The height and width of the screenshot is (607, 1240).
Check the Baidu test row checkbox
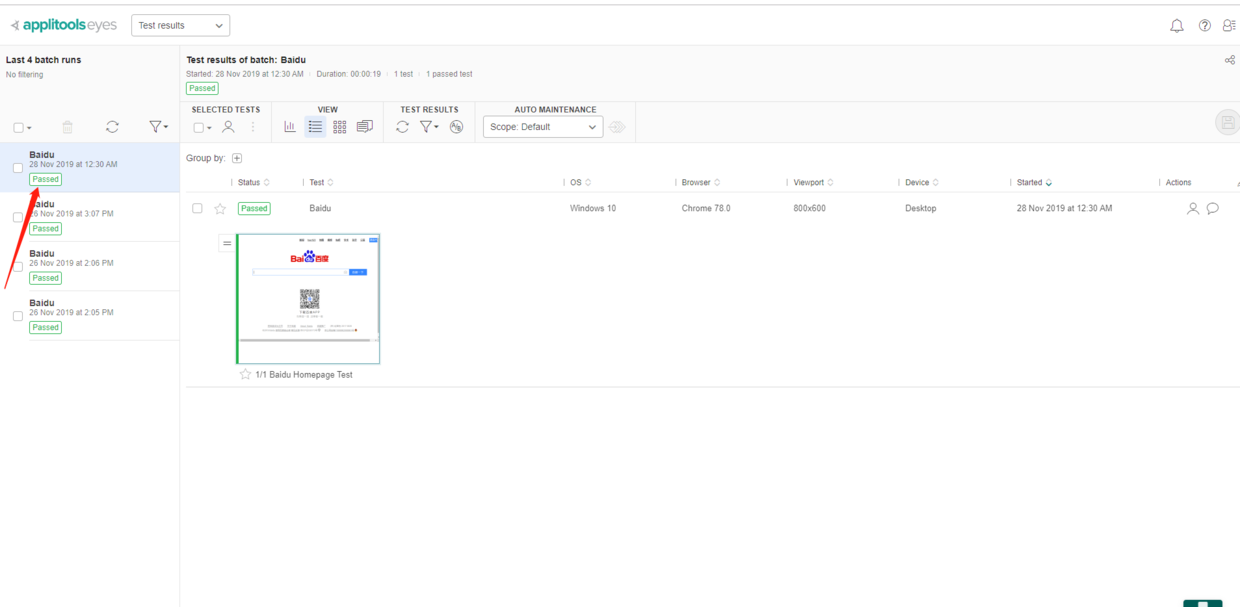[197, 208]
